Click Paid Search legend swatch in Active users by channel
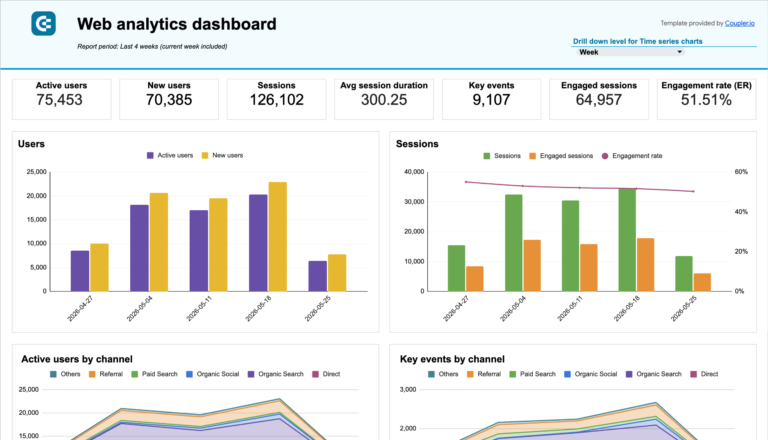Screen dimensions: 768x440 tap(135, 374)
